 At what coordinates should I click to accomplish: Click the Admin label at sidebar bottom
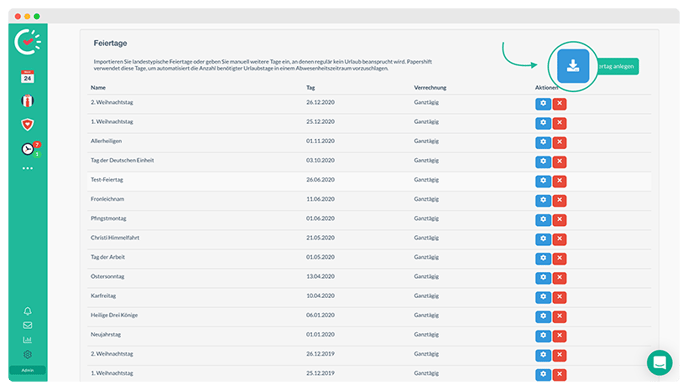27,370
